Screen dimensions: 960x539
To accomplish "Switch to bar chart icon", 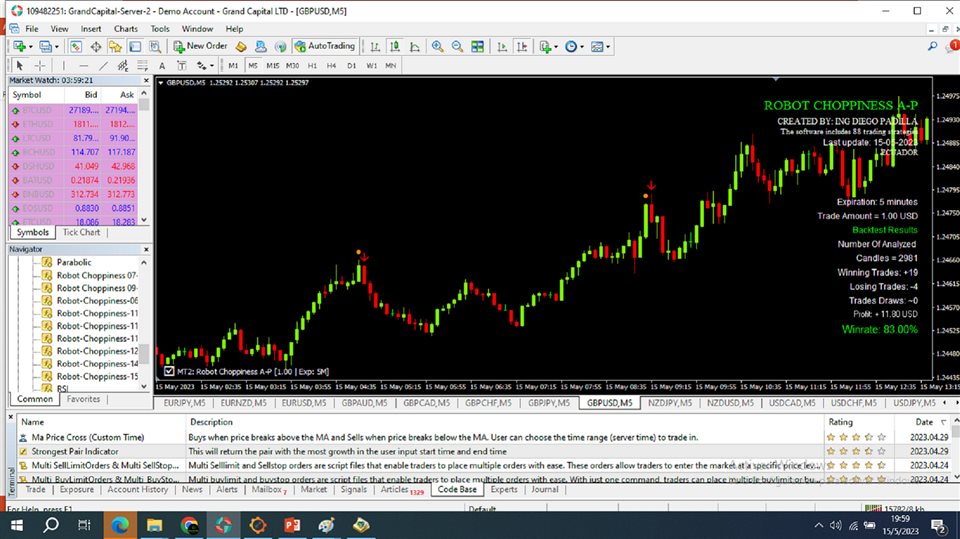I will [375, 47].
